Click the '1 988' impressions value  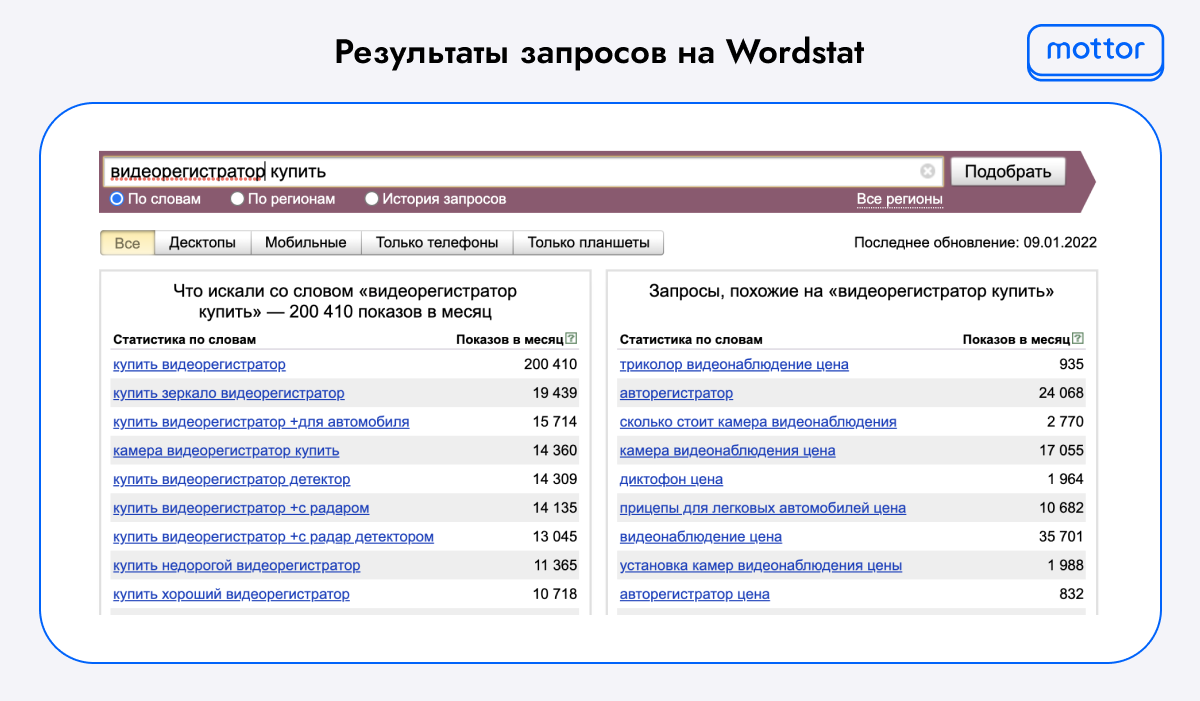pos(1065,566)
